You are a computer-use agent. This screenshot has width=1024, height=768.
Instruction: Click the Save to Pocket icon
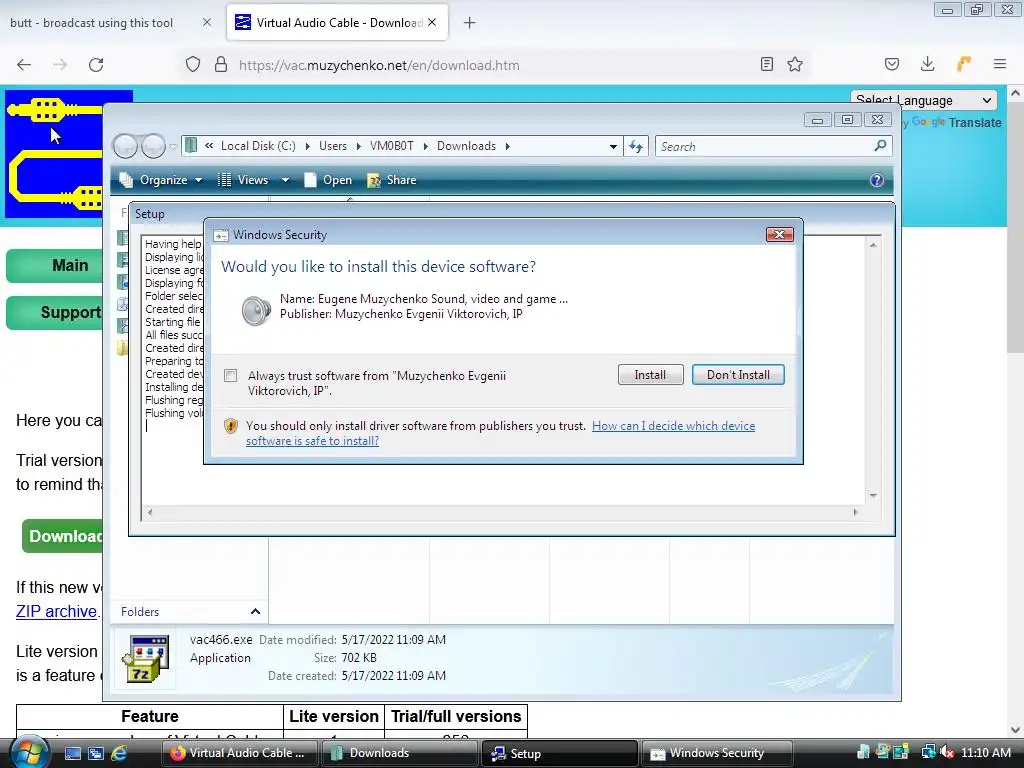(891, 64)
